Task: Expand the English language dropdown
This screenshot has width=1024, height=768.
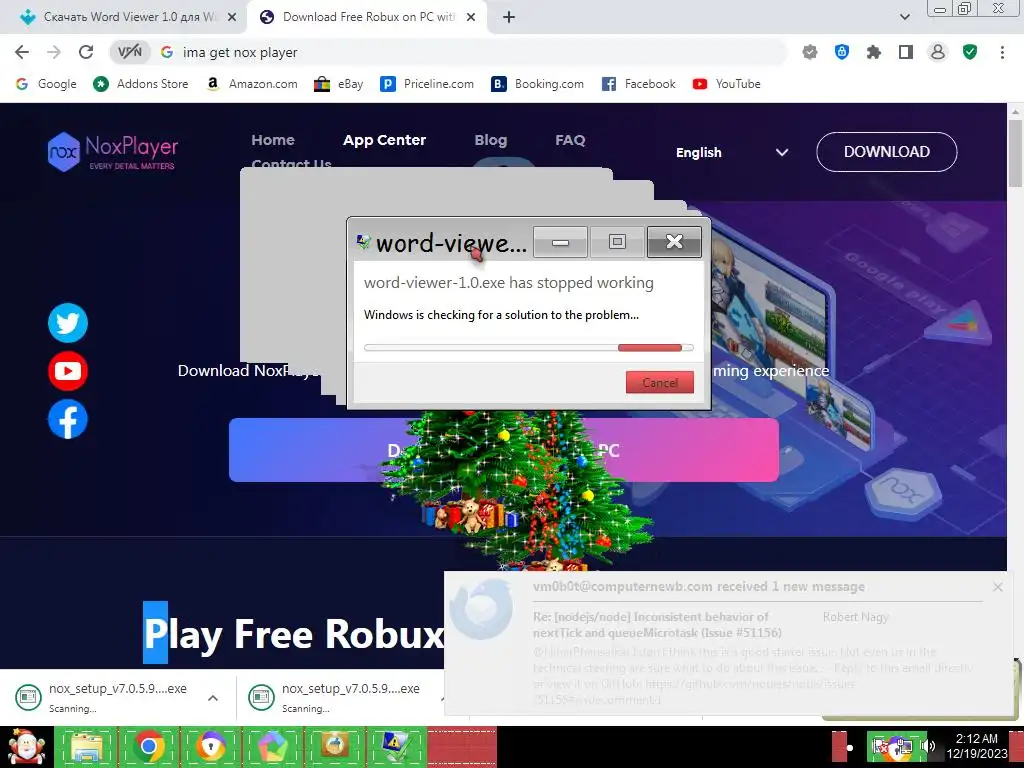Action: [x=731, y=152]
